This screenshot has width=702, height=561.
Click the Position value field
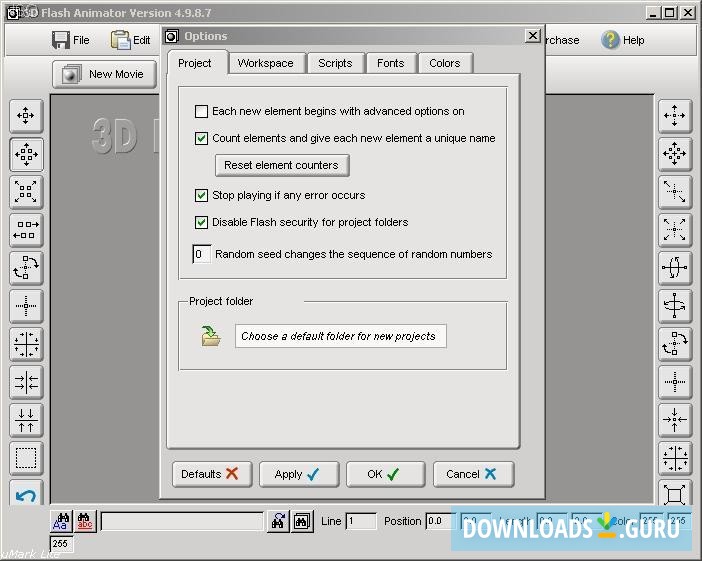tap(439, 522)
